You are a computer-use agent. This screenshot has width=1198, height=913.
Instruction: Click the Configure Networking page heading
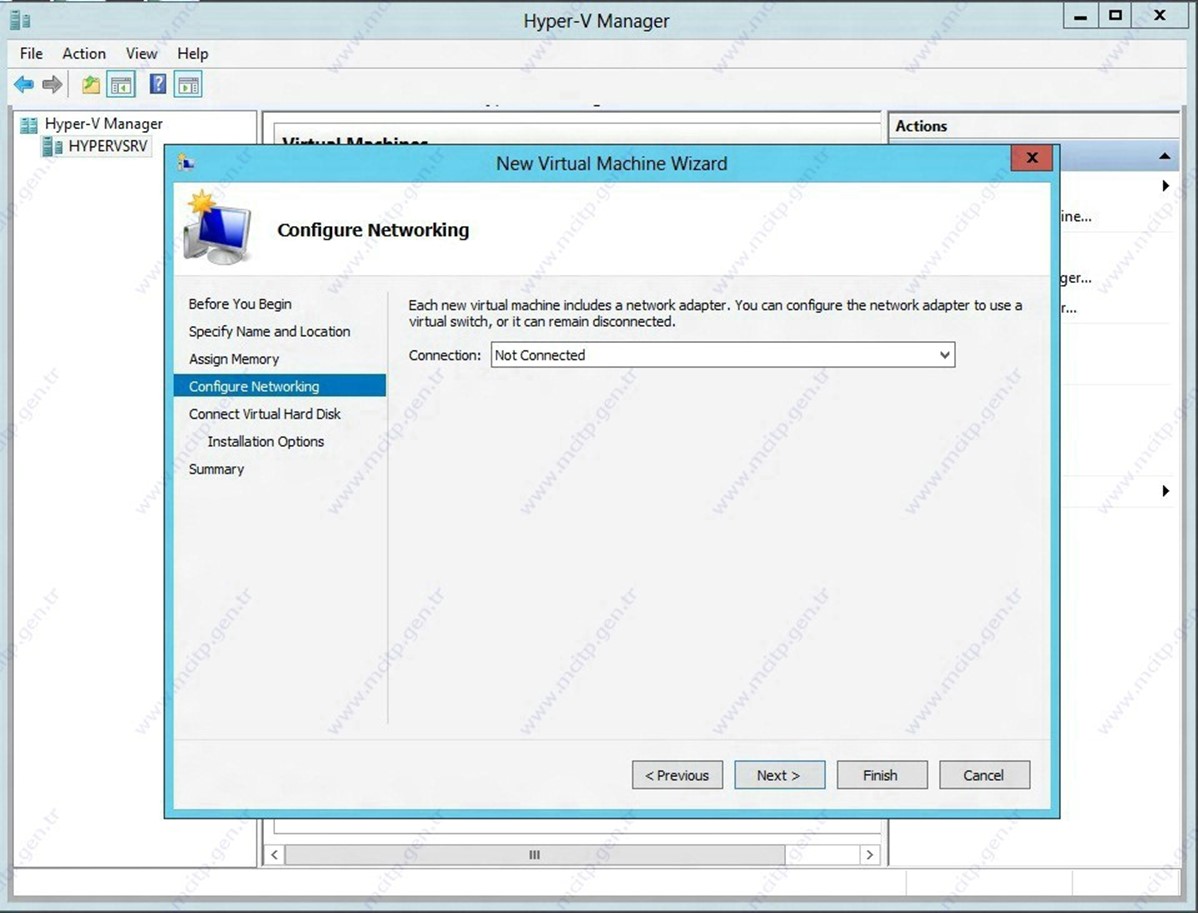(x=373, y=230)
